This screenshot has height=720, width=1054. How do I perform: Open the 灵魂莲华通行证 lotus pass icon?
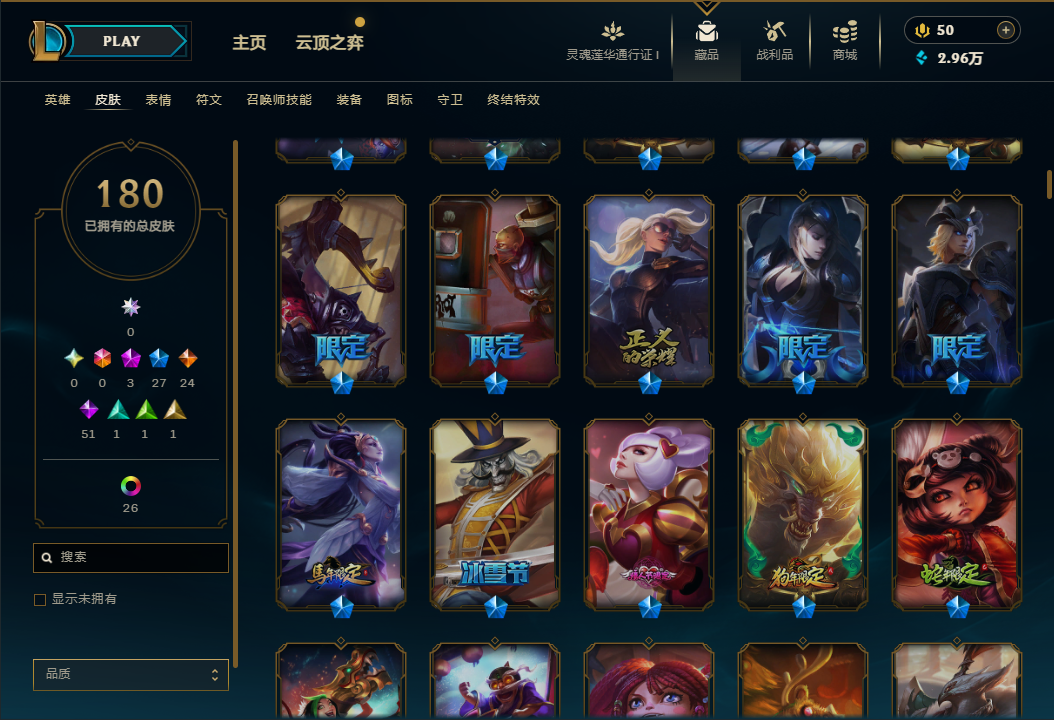(x=612, y=31)
